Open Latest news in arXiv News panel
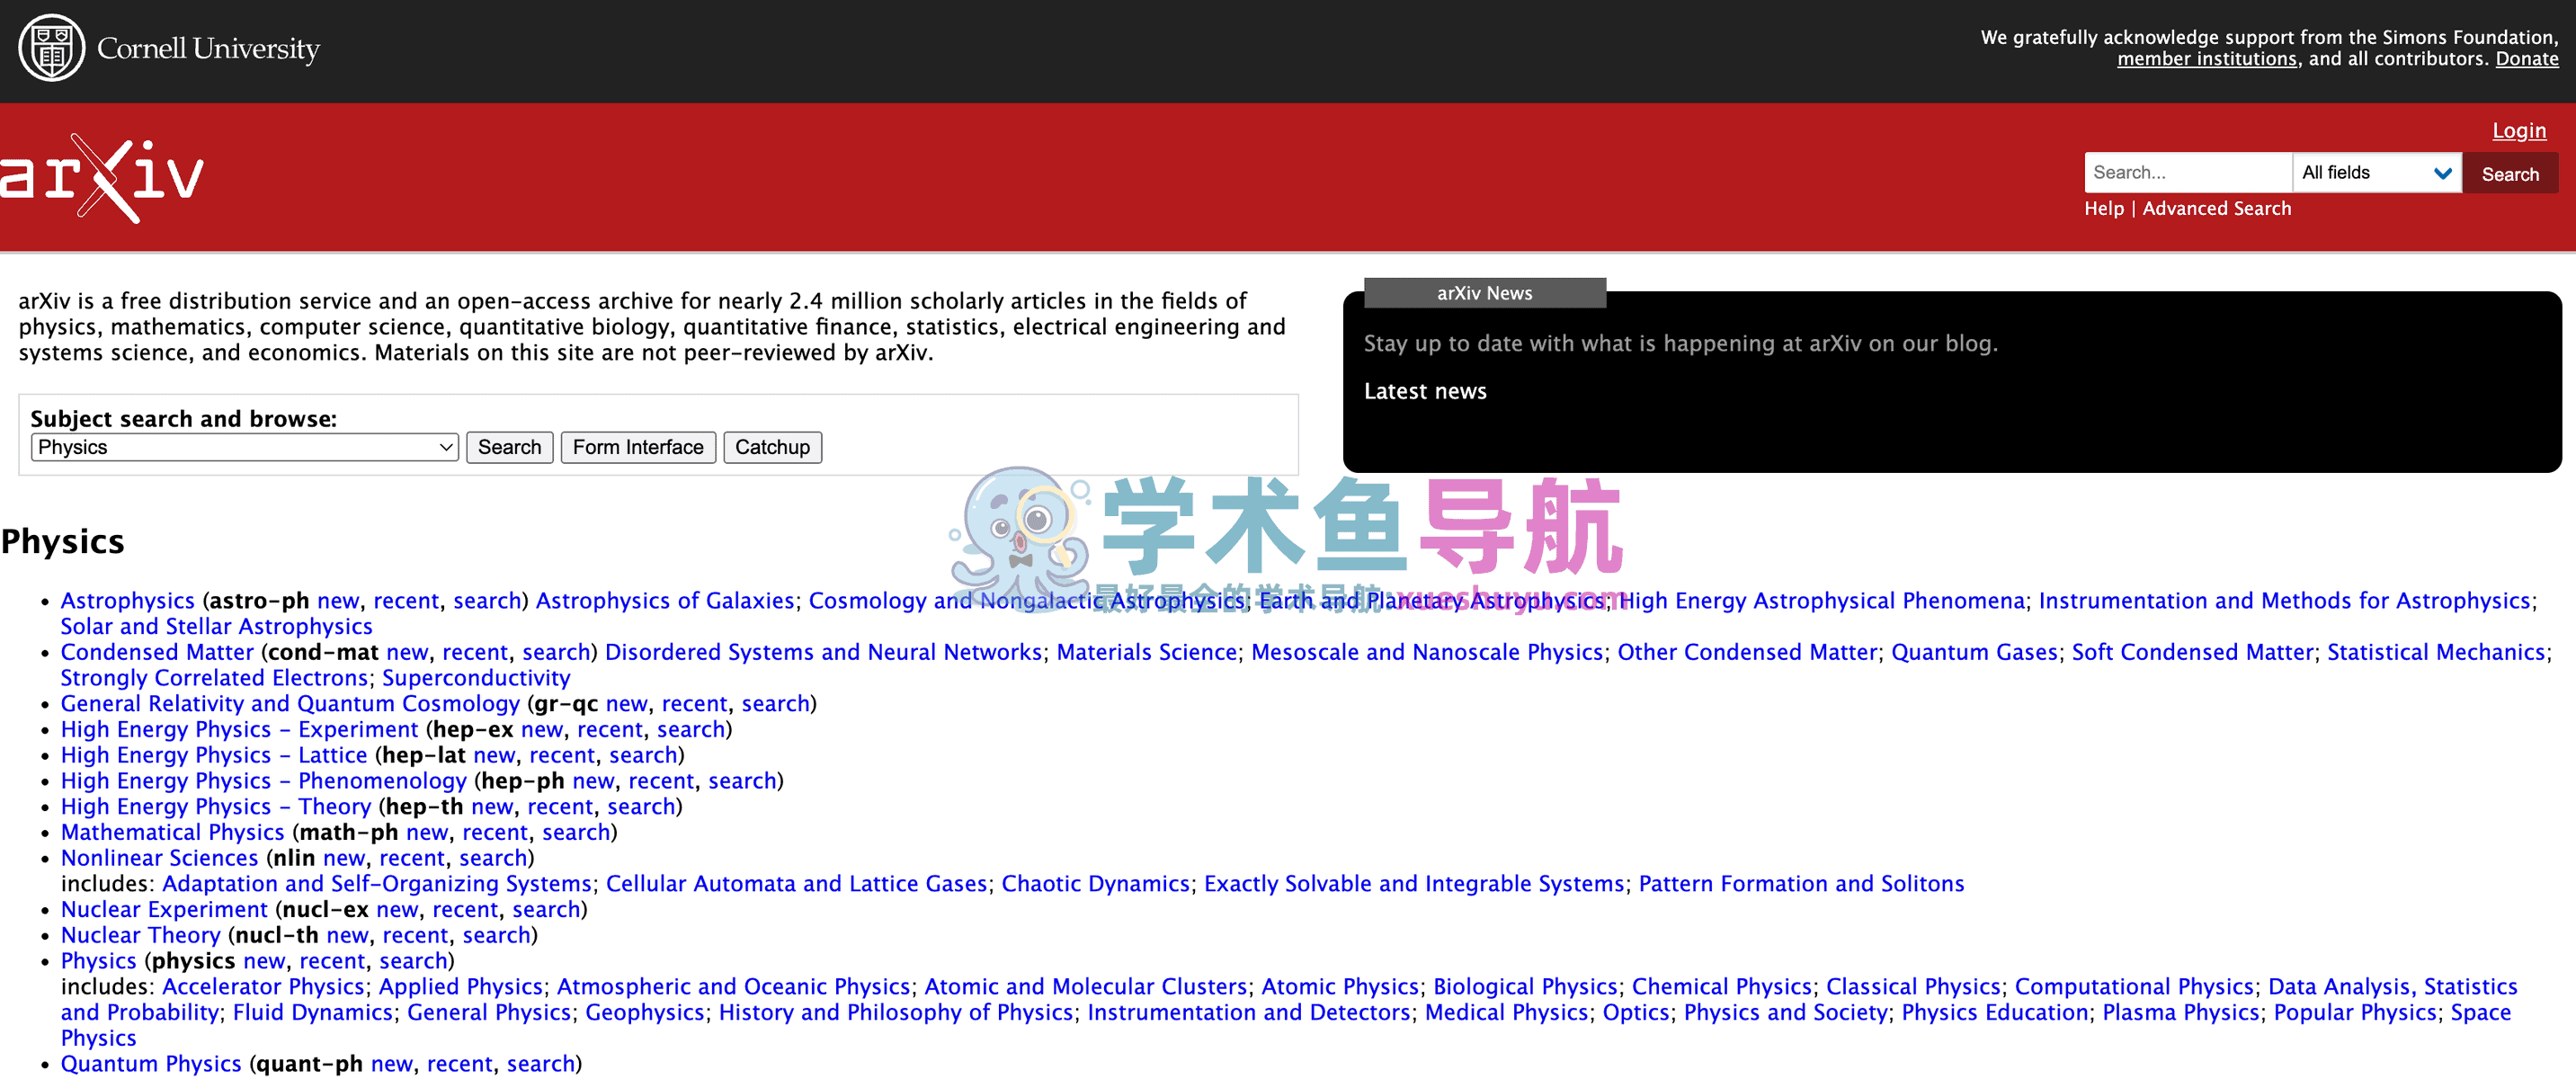This screenshot has width=2576, height=1079. pos(1424,391)
